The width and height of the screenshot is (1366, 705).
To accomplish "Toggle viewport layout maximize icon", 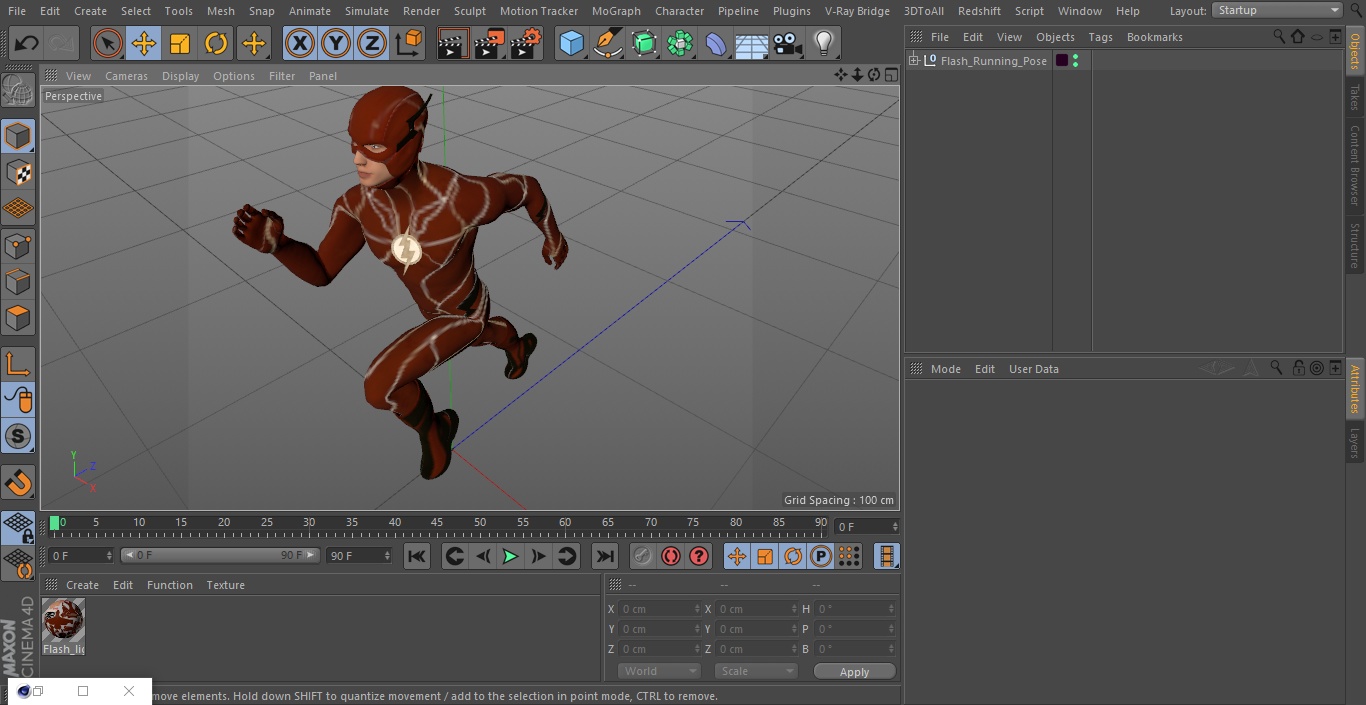I will point(891,75).
